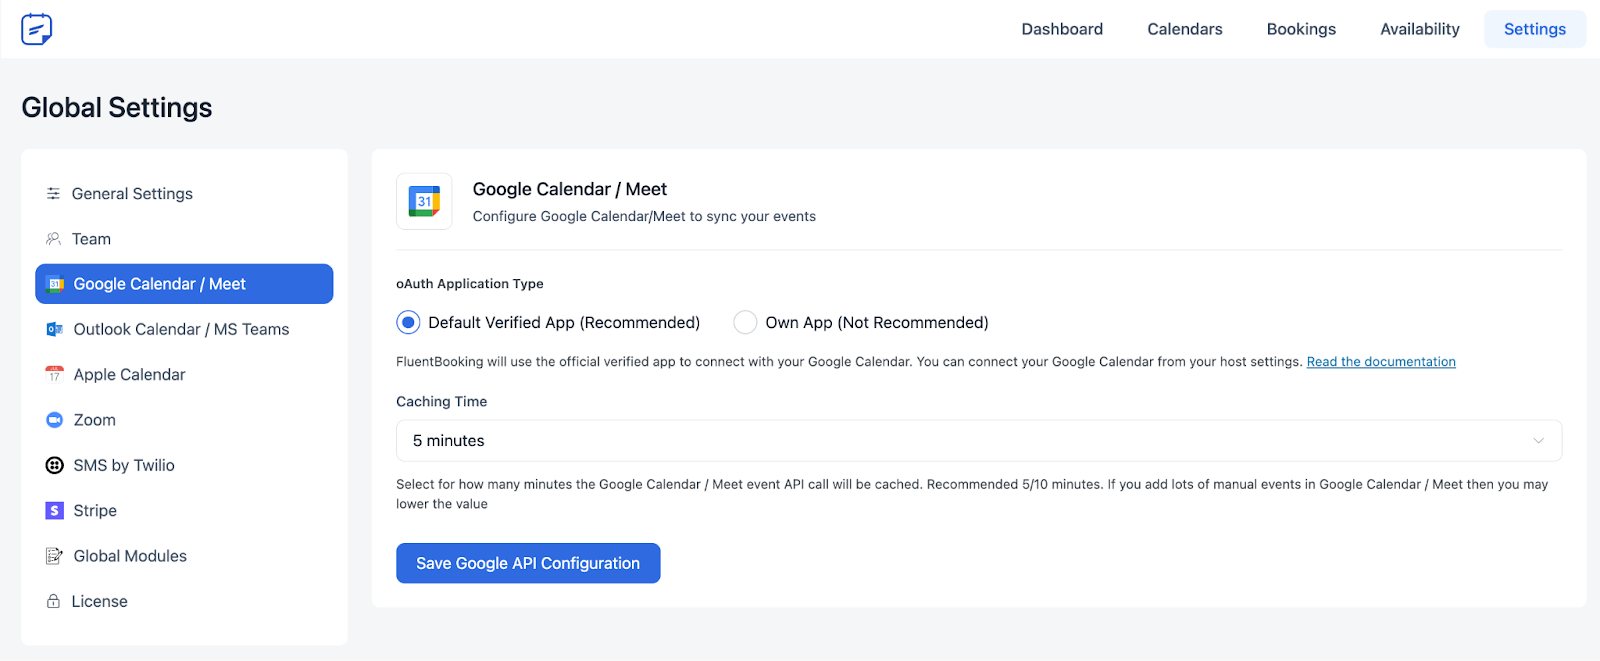Click the oAuth Application Type label
Viewport: 1600px width, 661px height.
pyautogui.click(x=470, y=284)
